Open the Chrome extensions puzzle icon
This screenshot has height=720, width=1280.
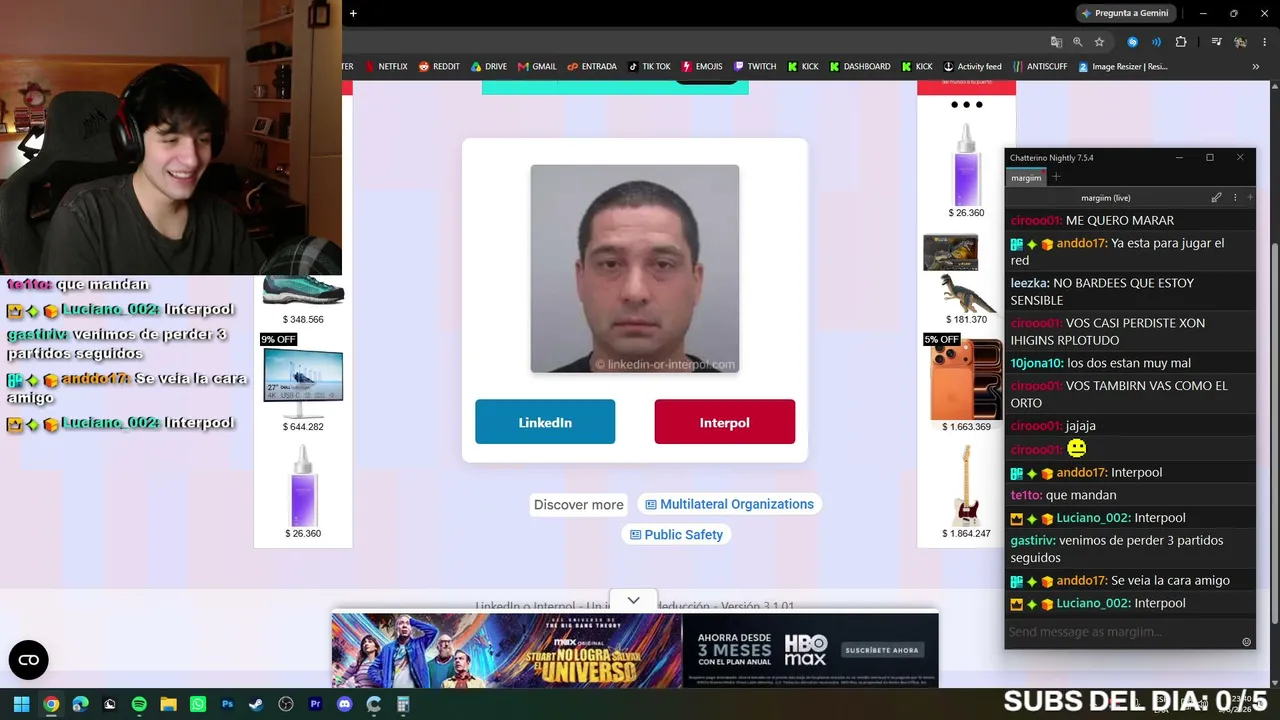coord(1181,42)
